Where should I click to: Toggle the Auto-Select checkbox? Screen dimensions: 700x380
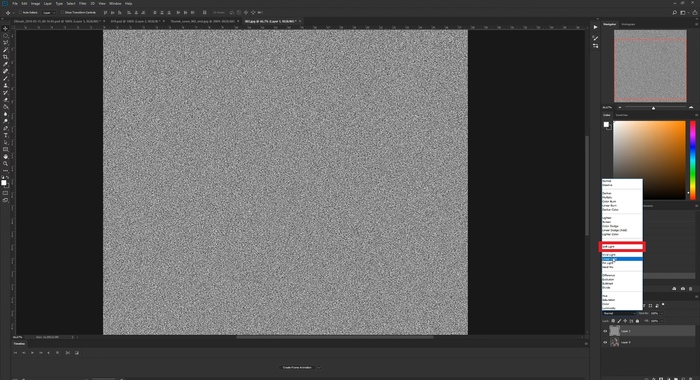pyautogui.click(x=20, y=13)
